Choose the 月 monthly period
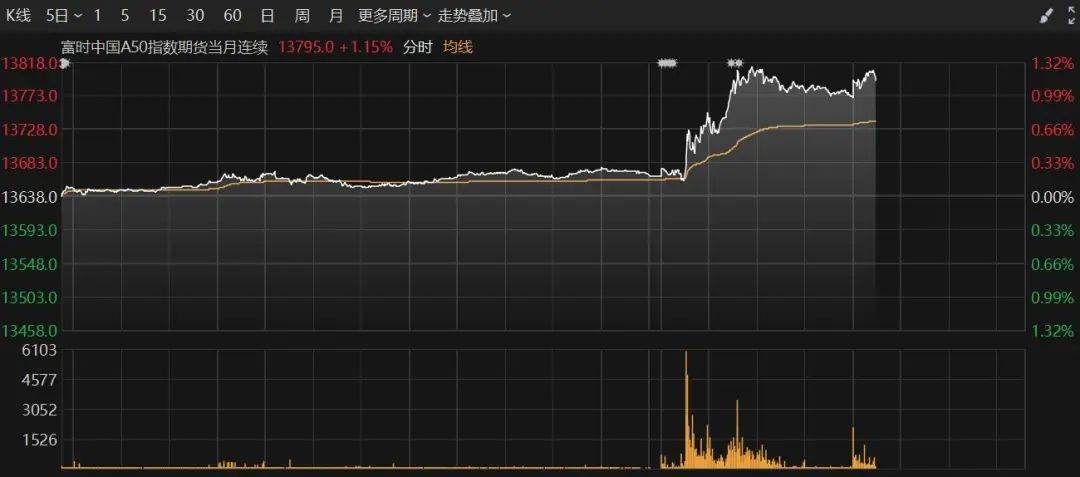 336,16
